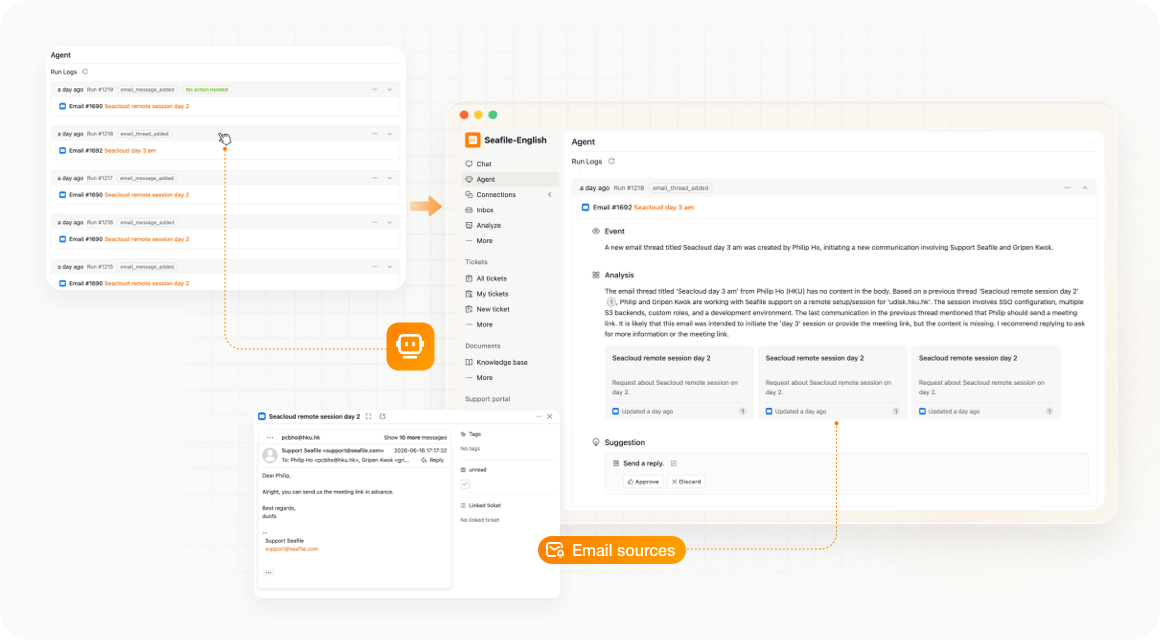Refresh Run Logs in the left Agent panel
The width and height of the screenshot is (1160, 640).
pyautogui.click(x=85, y=72)
